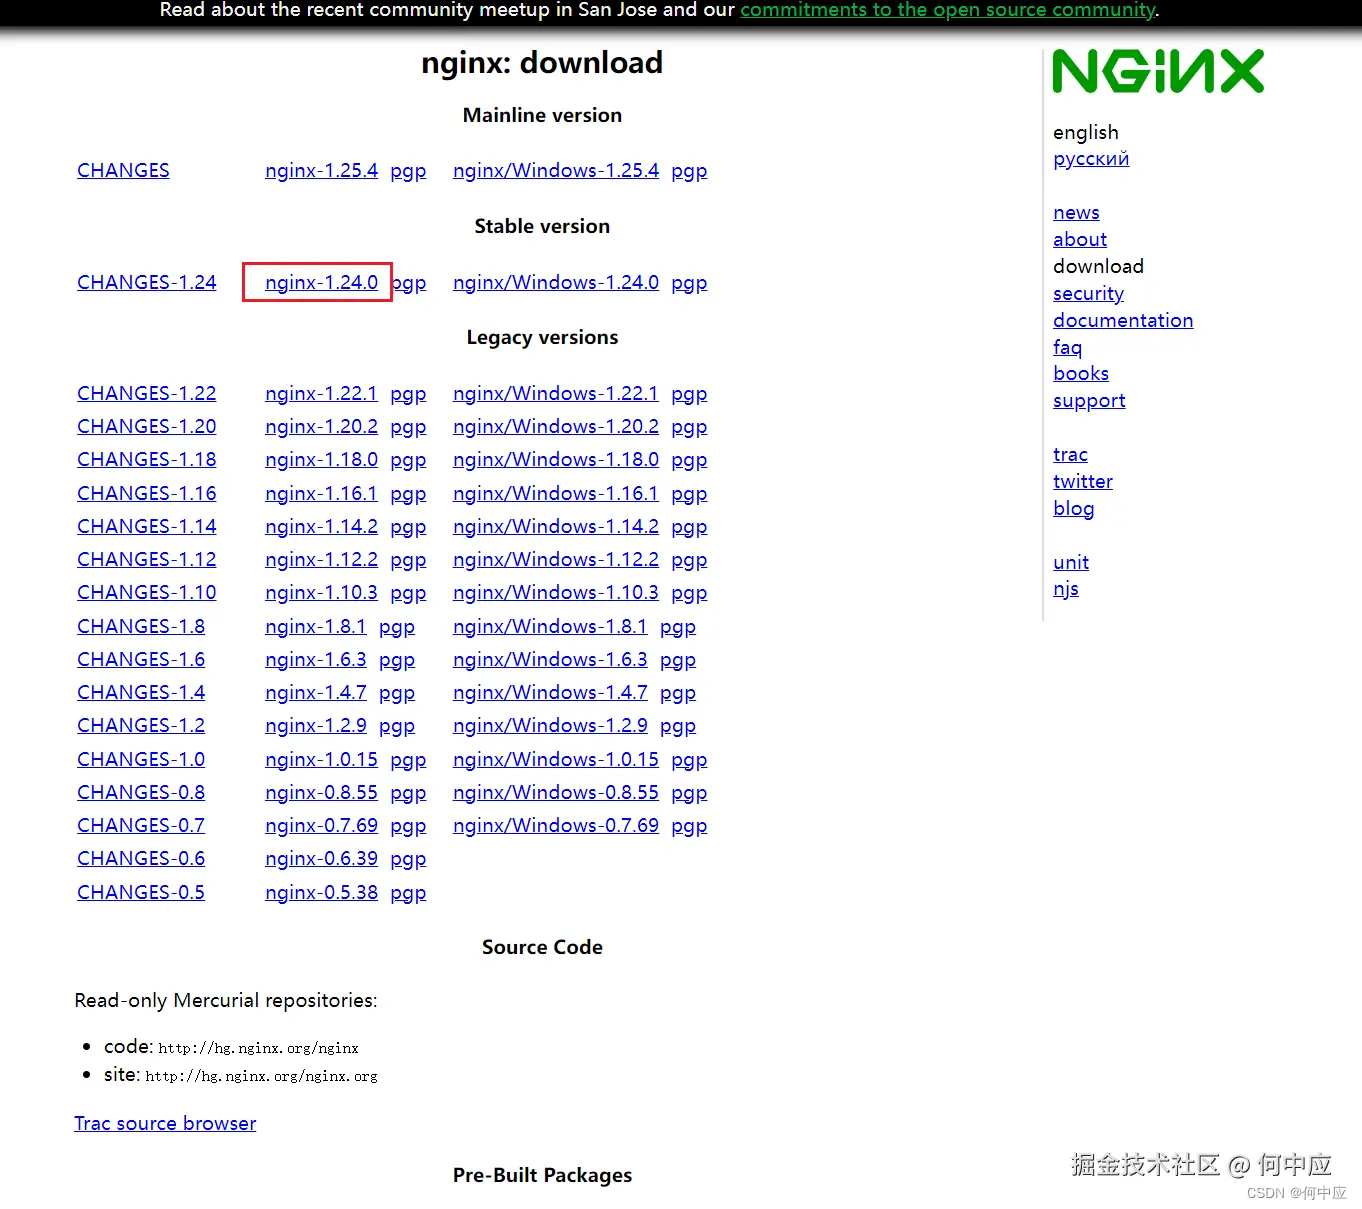
Task: Open CHANGES-0.8 link
Action: [141, 793]
